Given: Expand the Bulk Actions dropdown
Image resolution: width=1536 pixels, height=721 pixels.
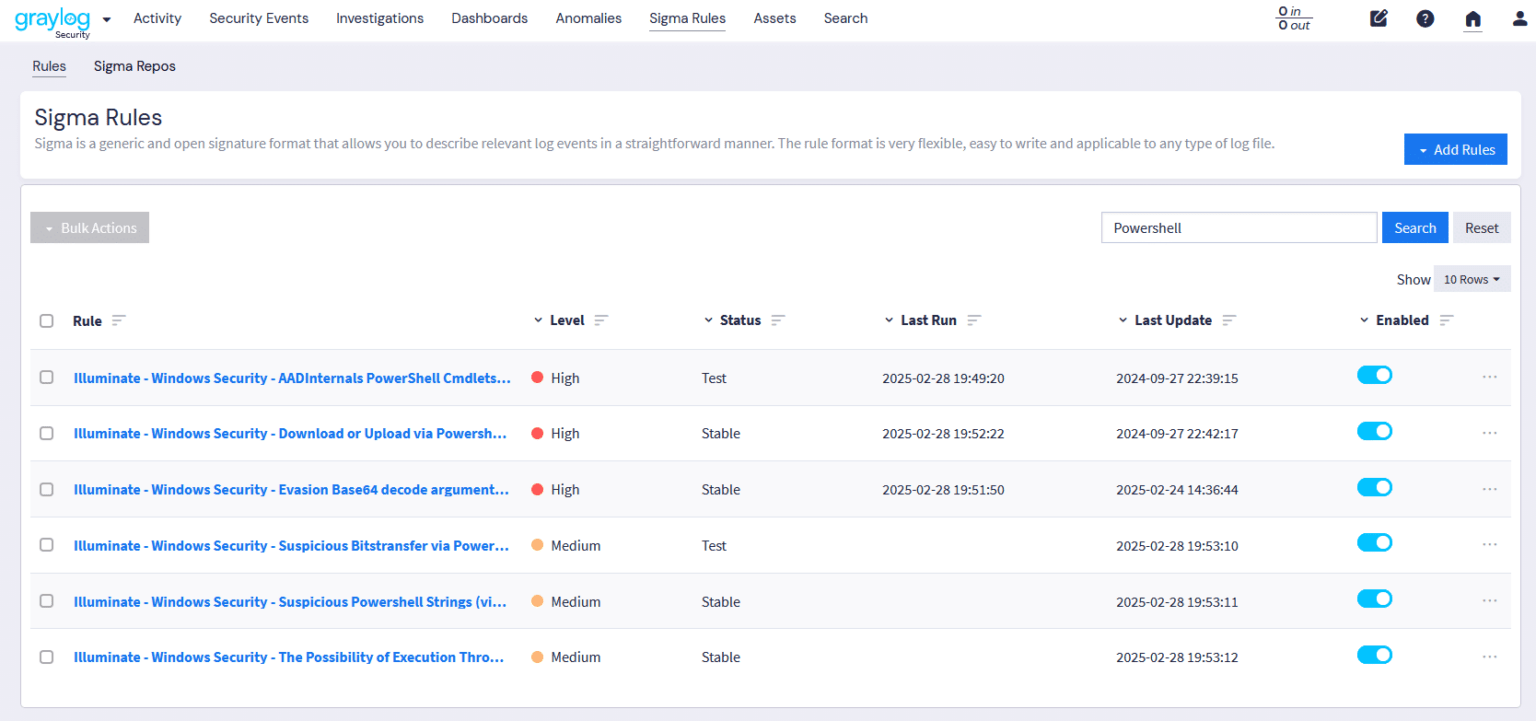Looking at the screenshot, I should point(90,228).
